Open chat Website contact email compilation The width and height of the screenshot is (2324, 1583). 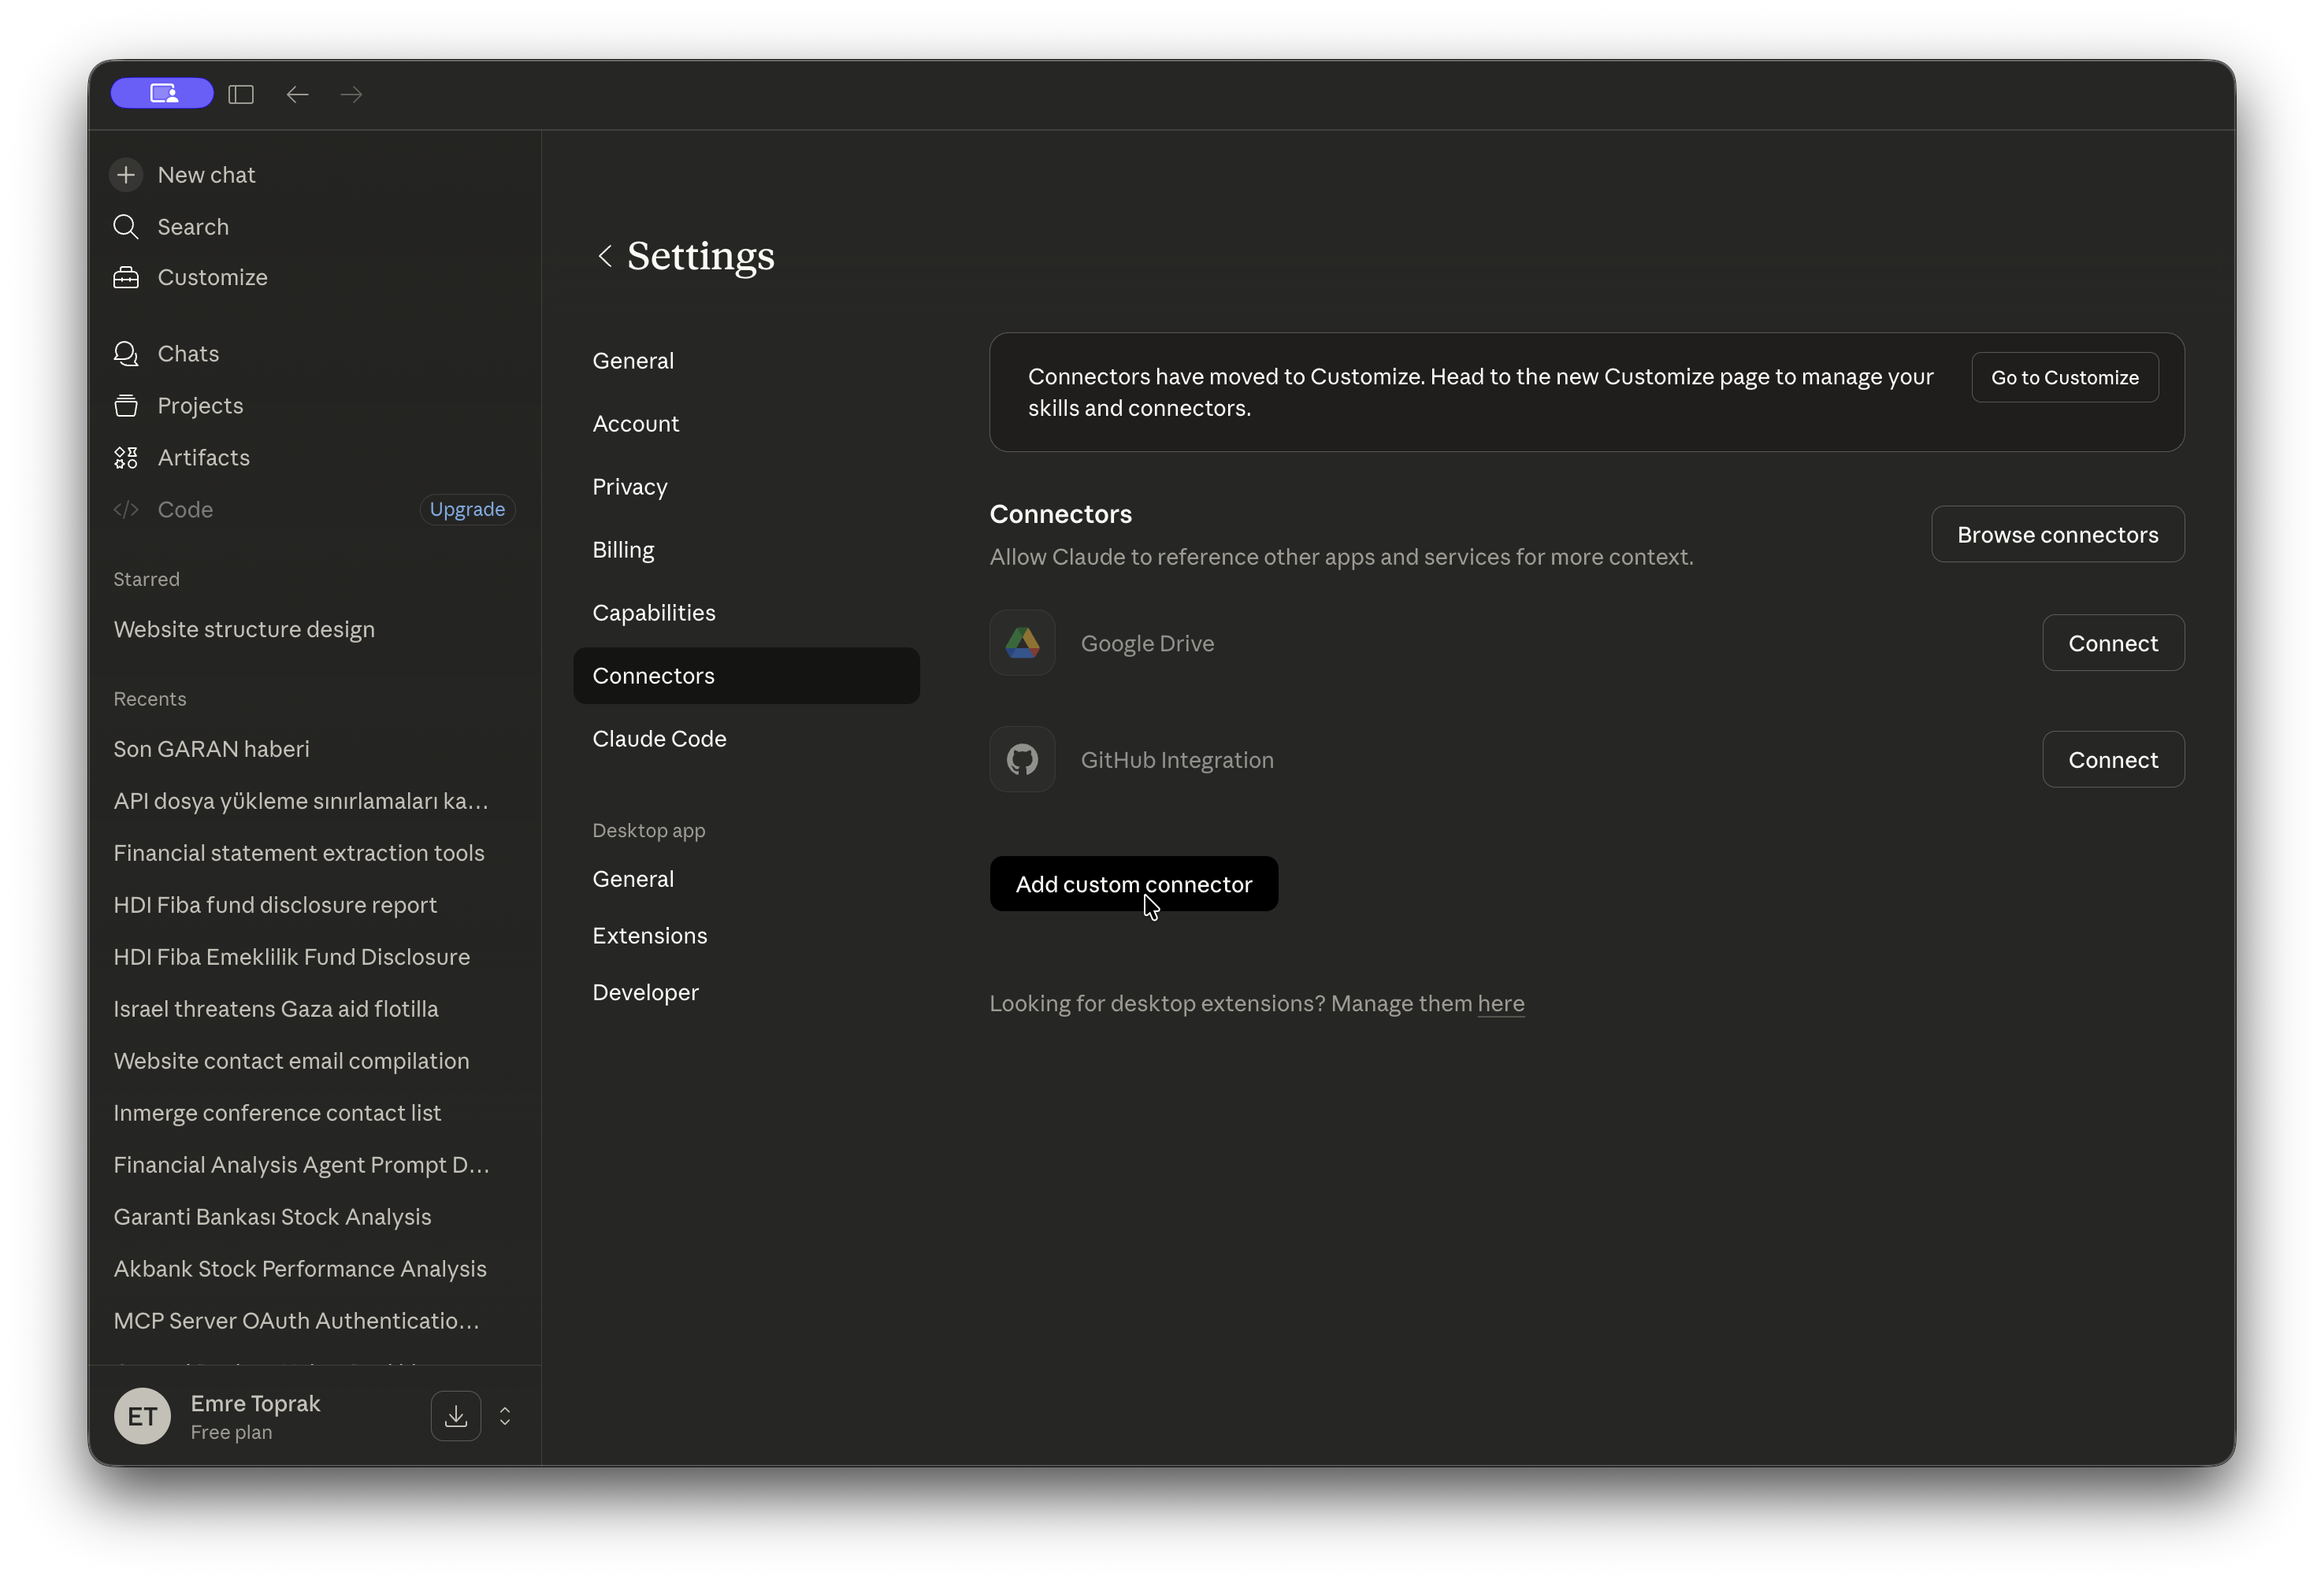pyautogui.click(x=291, y=1061)
